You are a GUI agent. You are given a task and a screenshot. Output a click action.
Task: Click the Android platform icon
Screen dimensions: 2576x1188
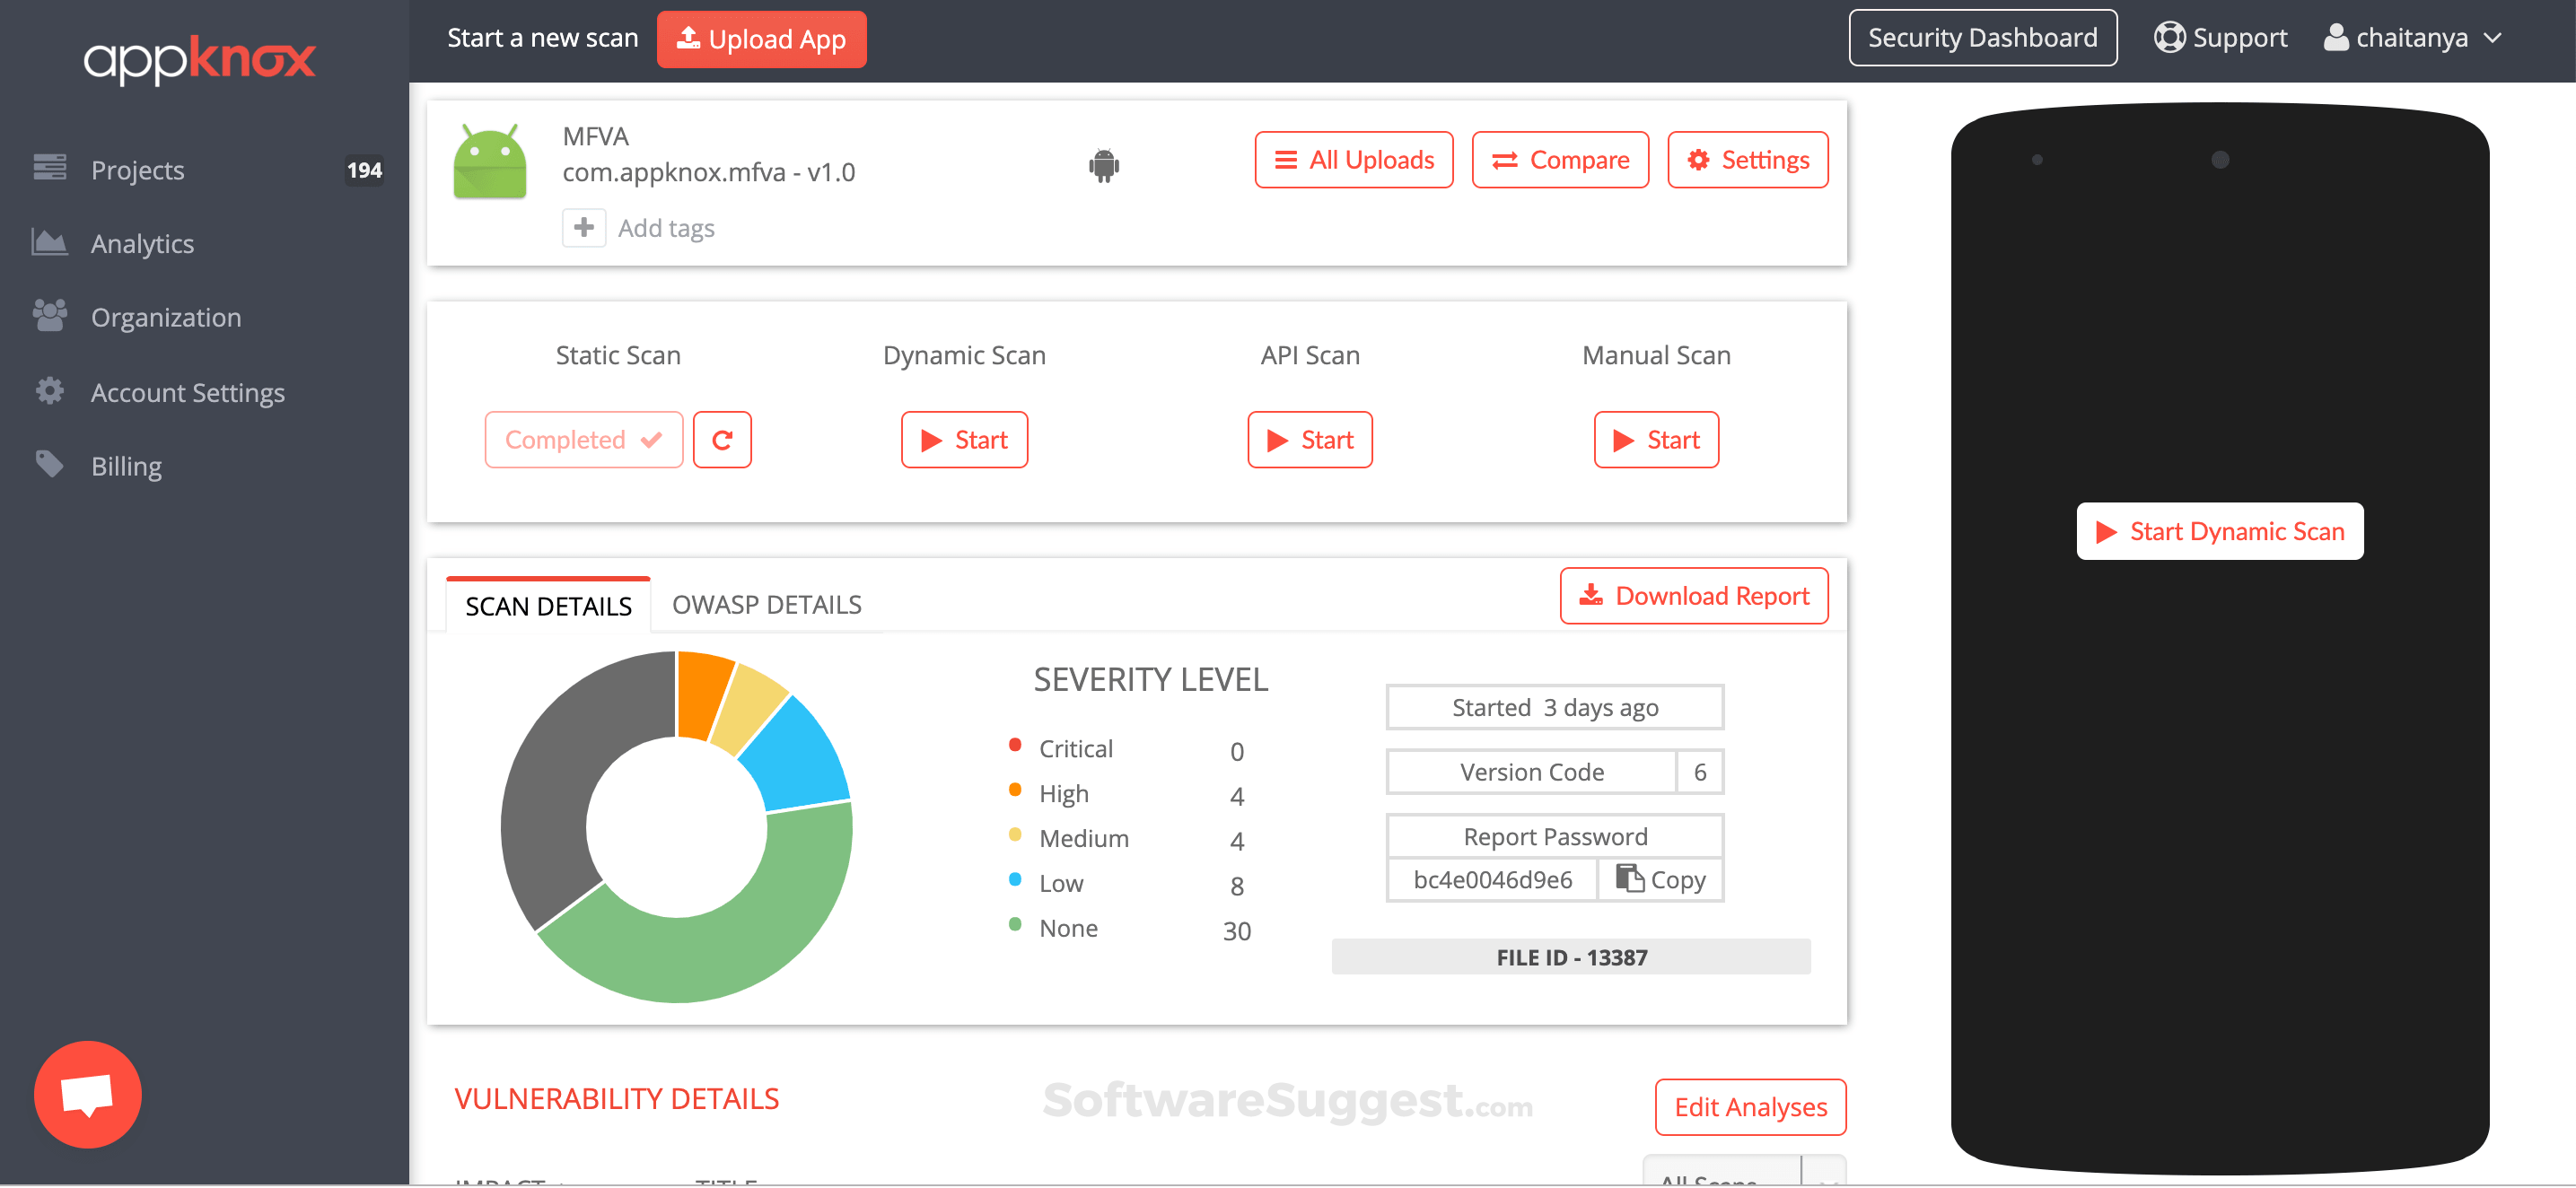(x=1103, y=165)
